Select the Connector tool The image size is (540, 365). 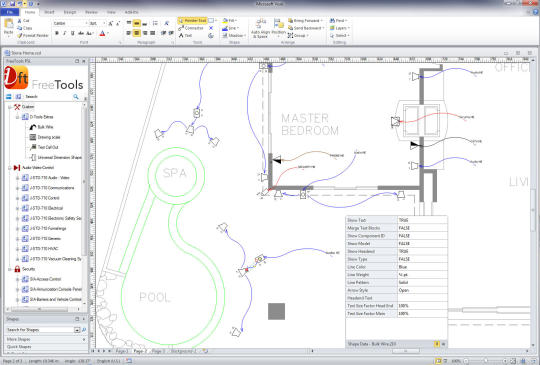pyautogui.click(x=191, y=28)
